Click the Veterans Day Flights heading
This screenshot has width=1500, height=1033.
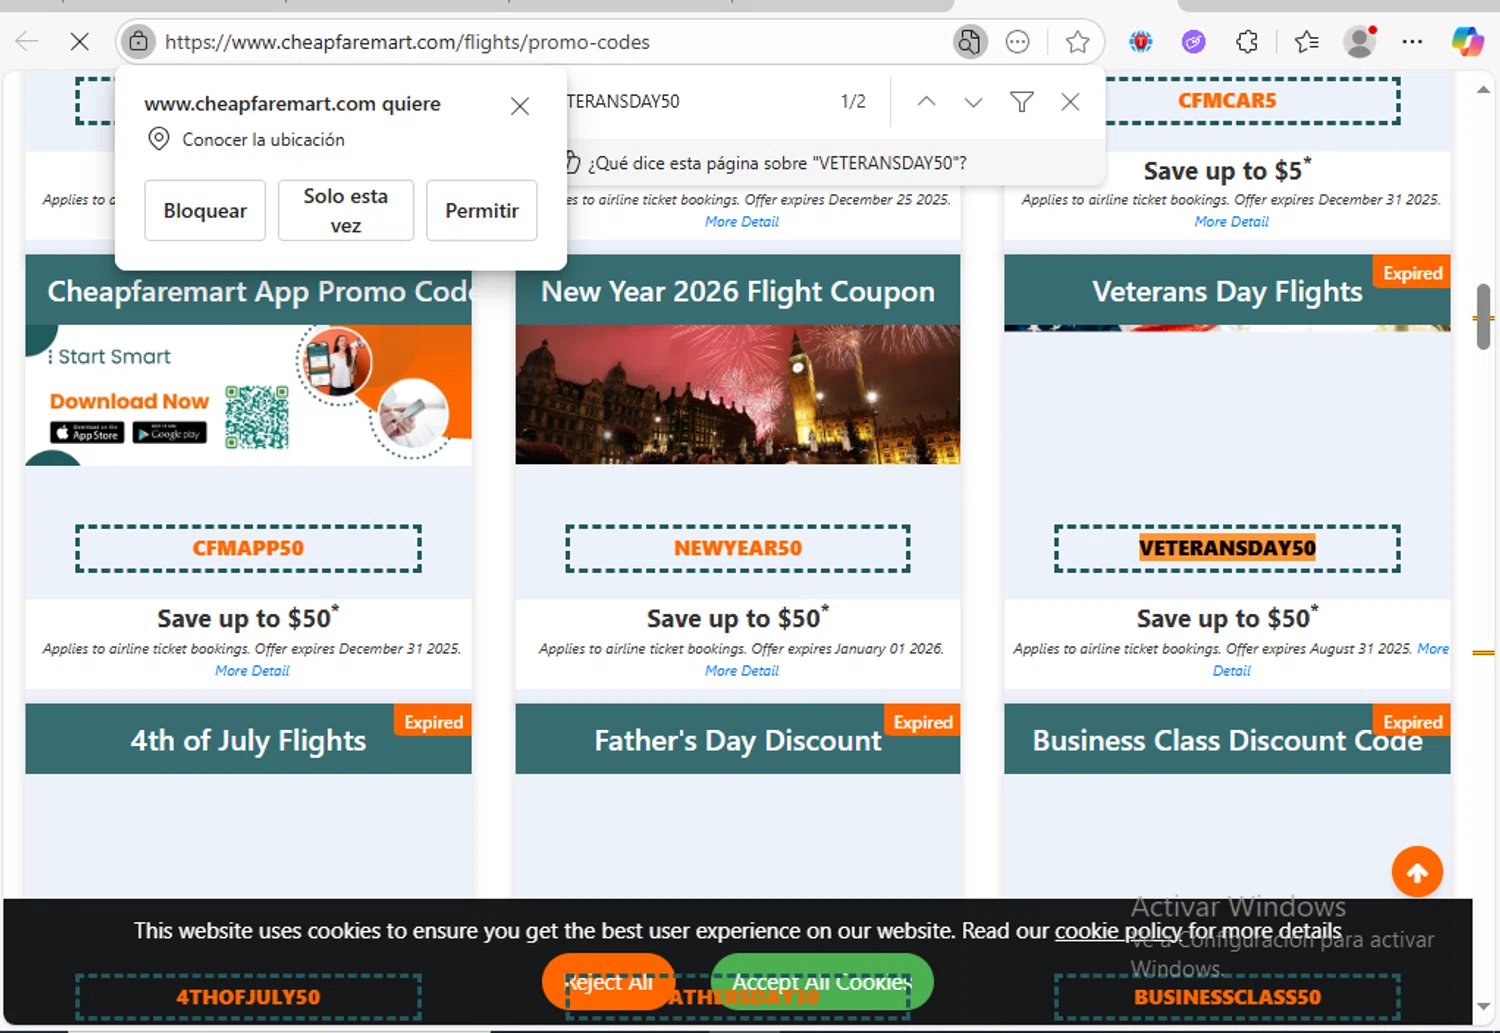(x=1227, y=291)
